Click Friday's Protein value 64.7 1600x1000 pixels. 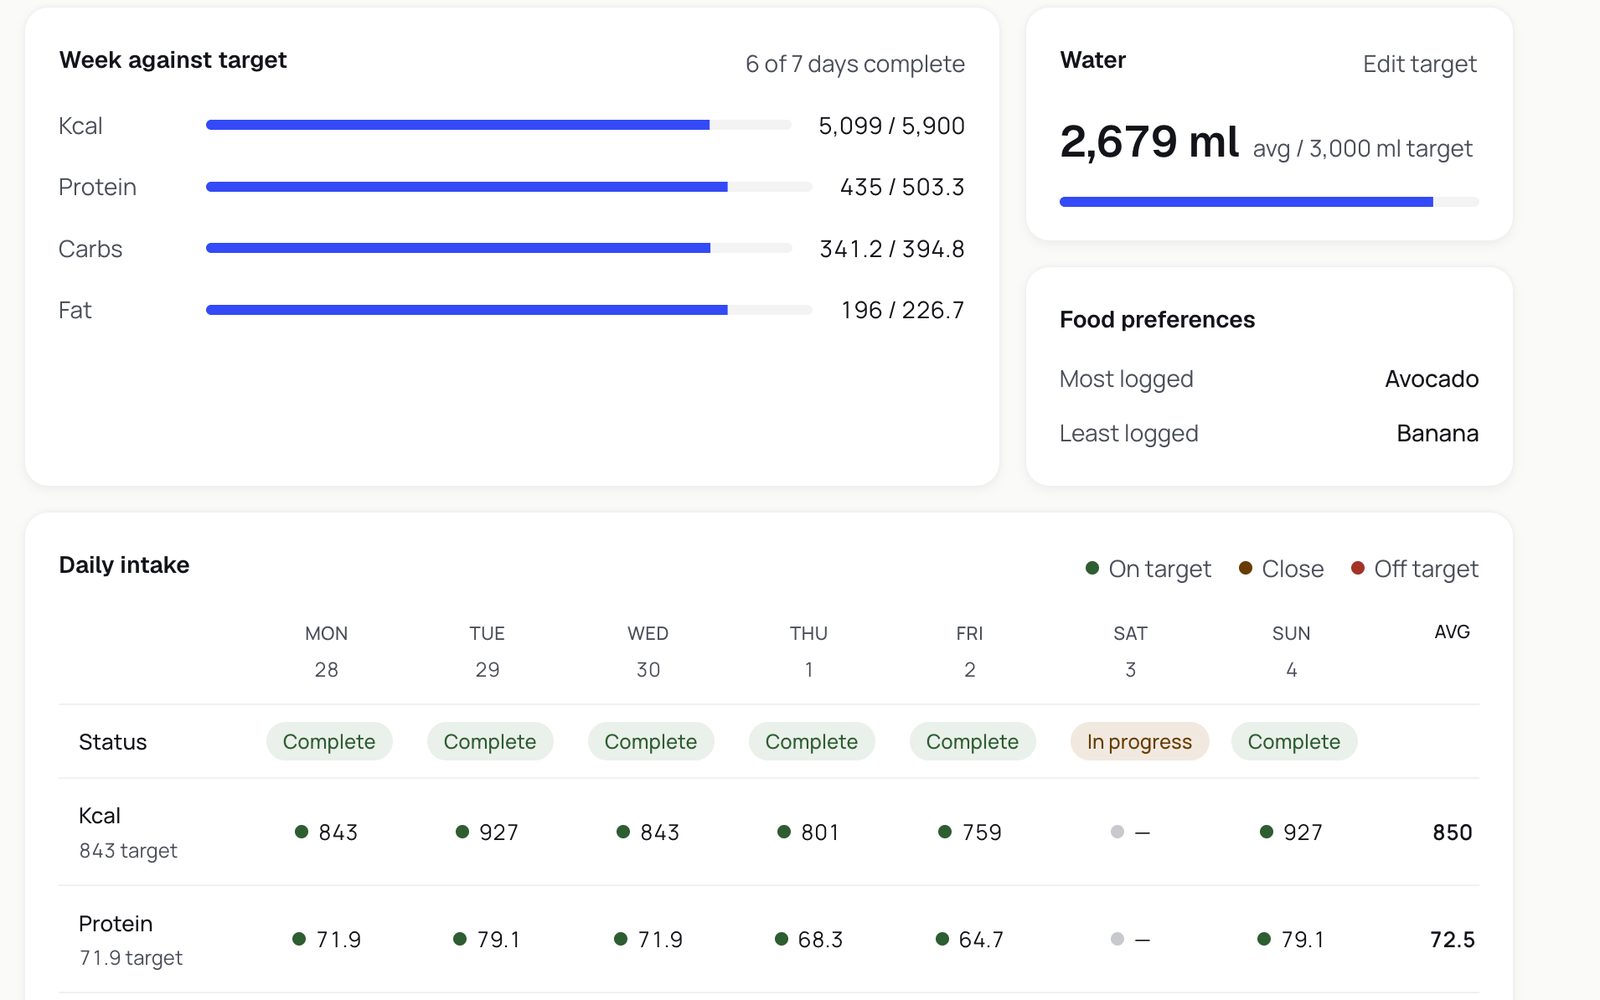pos(981,940)
